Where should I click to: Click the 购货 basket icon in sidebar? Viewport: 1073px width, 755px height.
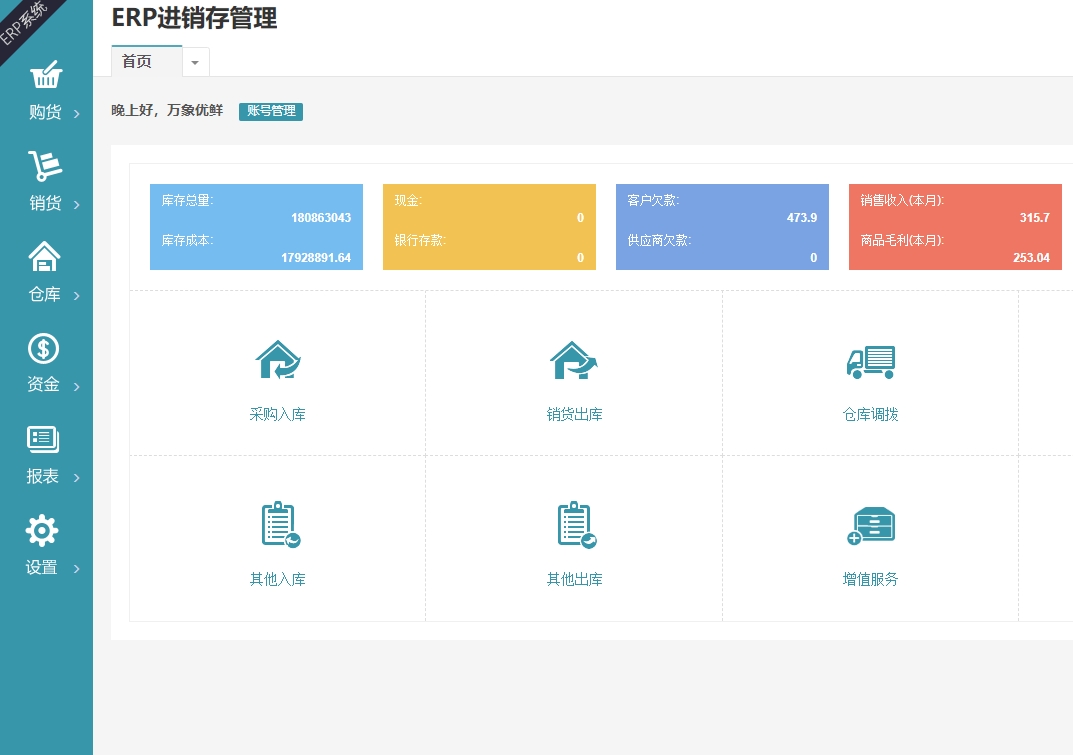[45, 75]
